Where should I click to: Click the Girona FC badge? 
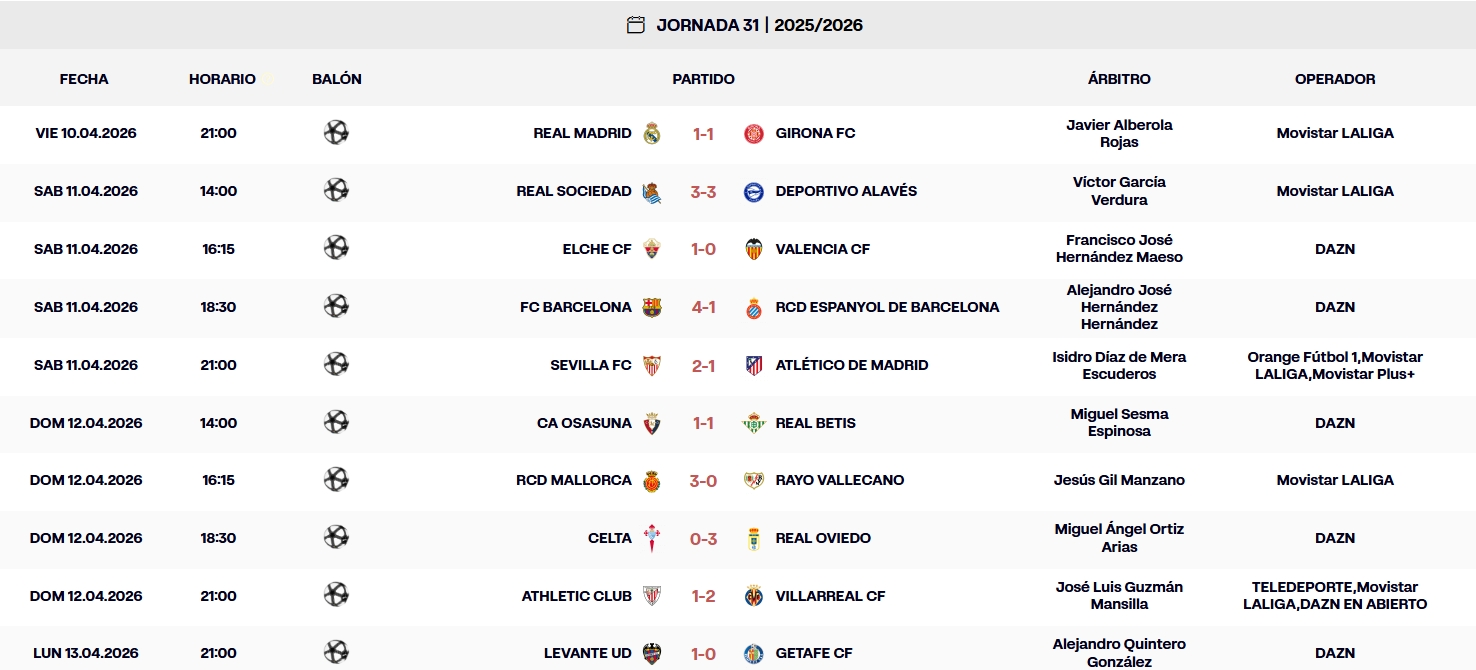[753, 133]
